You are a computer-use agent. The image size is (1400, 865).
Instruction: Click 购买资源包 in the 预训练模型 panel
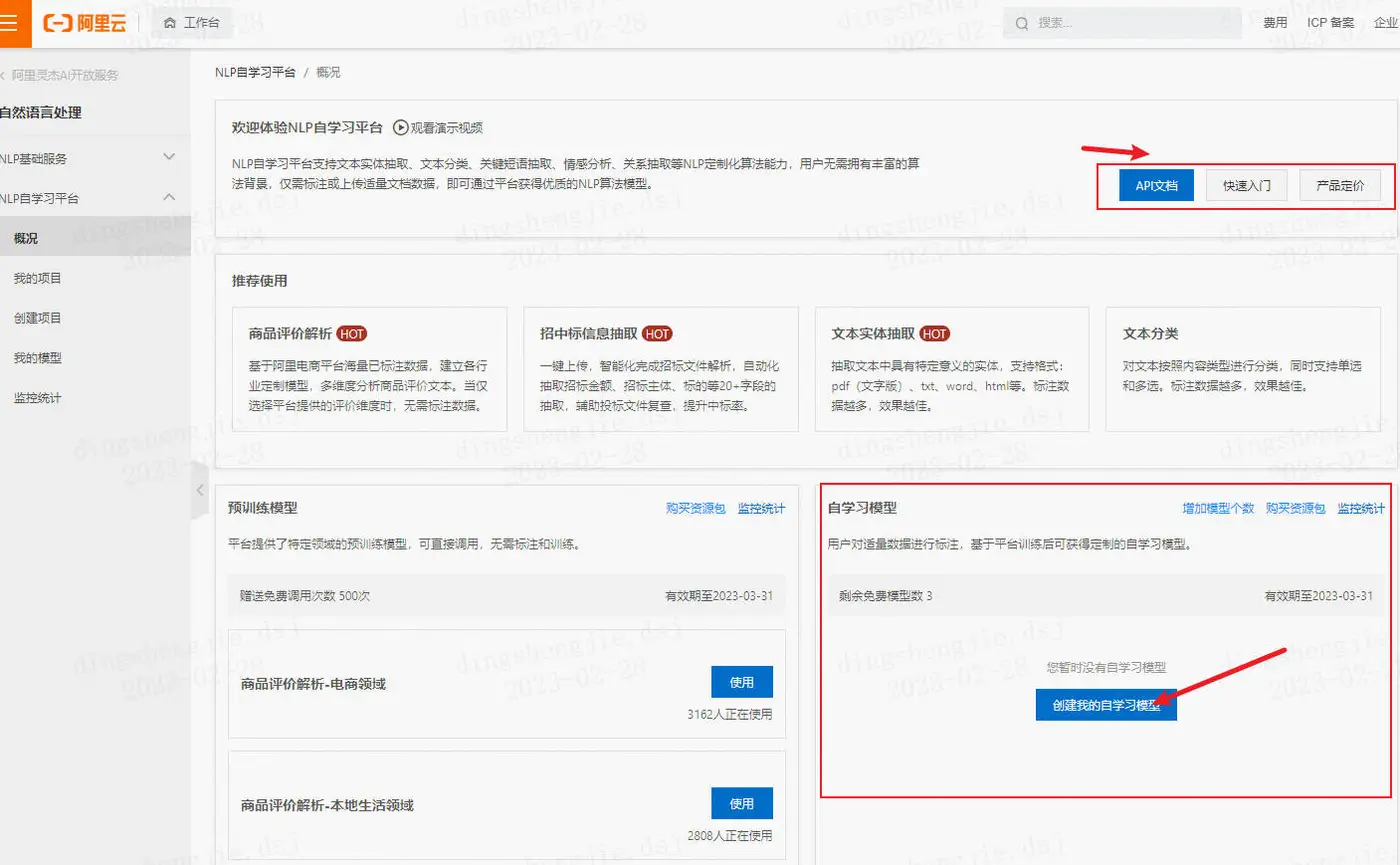696,509
